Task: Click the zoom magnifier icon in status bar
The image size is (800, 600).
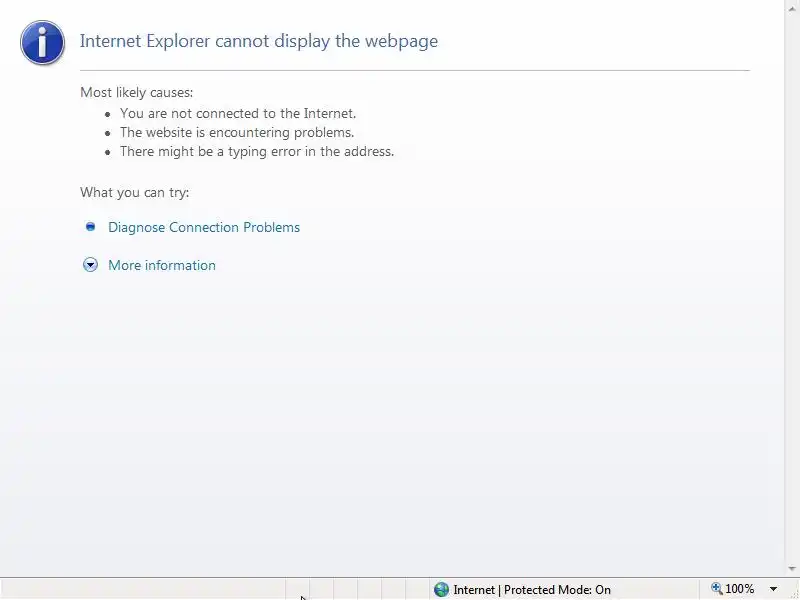Action: pos(716,589)
